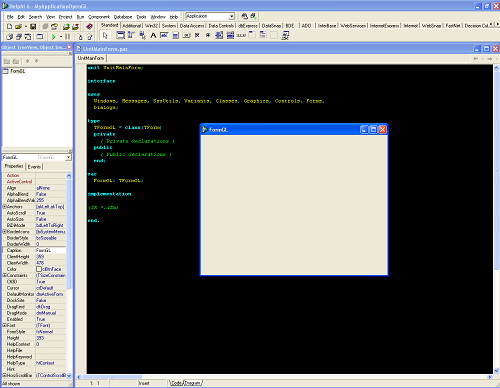
Task: Pick the Label component (letter A)
Action: (153, 35)
